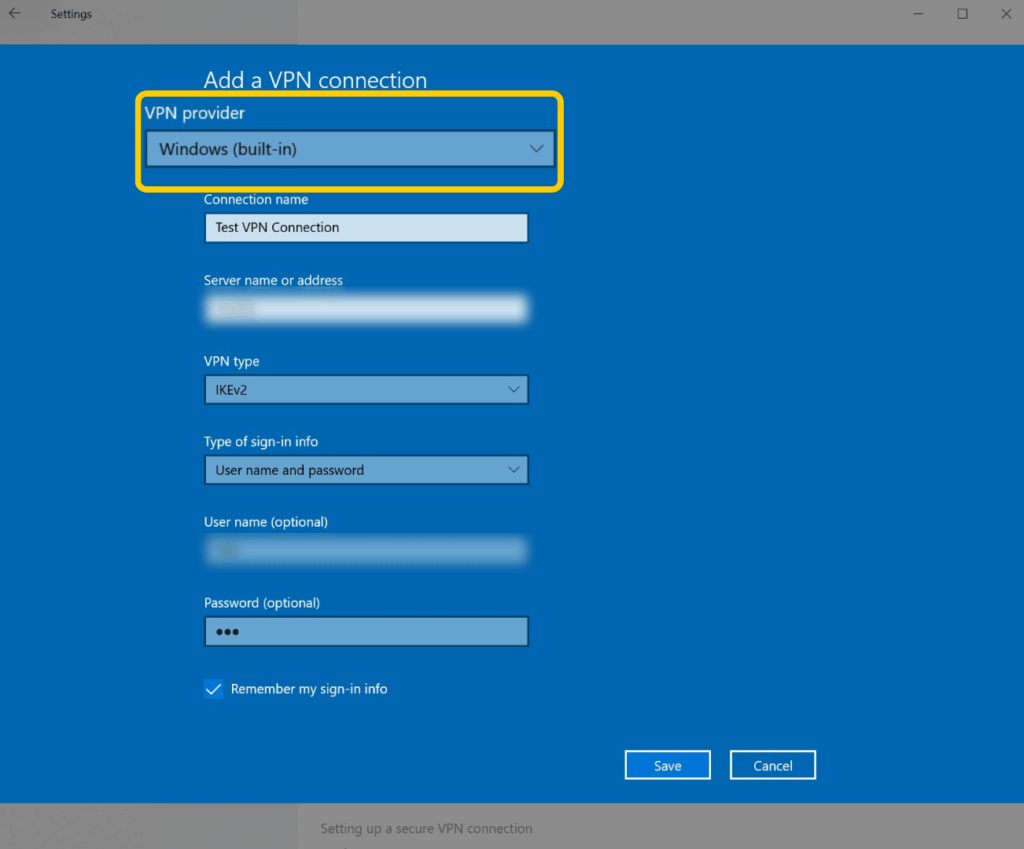Click the "Remember my sign-in info" label text

(309, 689)
